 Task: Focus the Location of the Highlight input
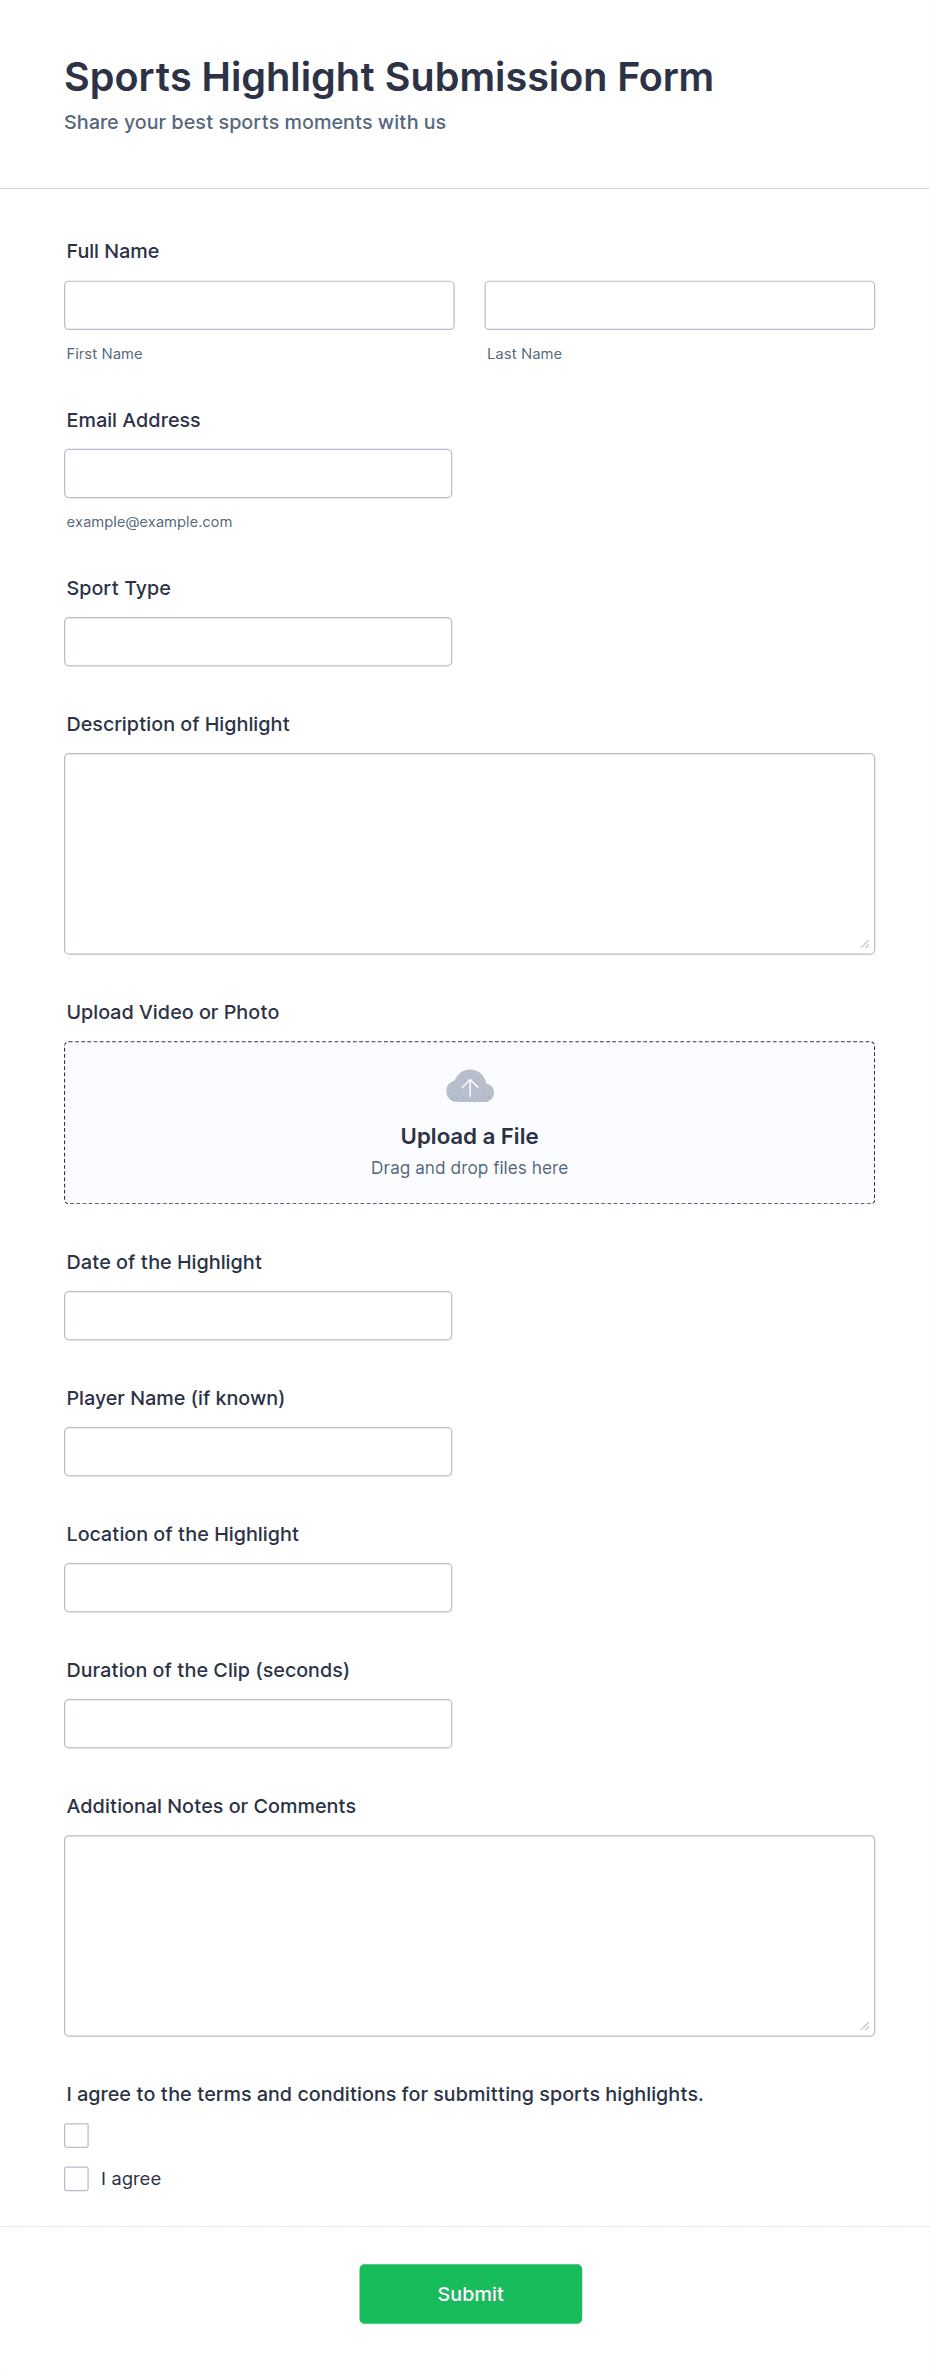click(258, 1587)
